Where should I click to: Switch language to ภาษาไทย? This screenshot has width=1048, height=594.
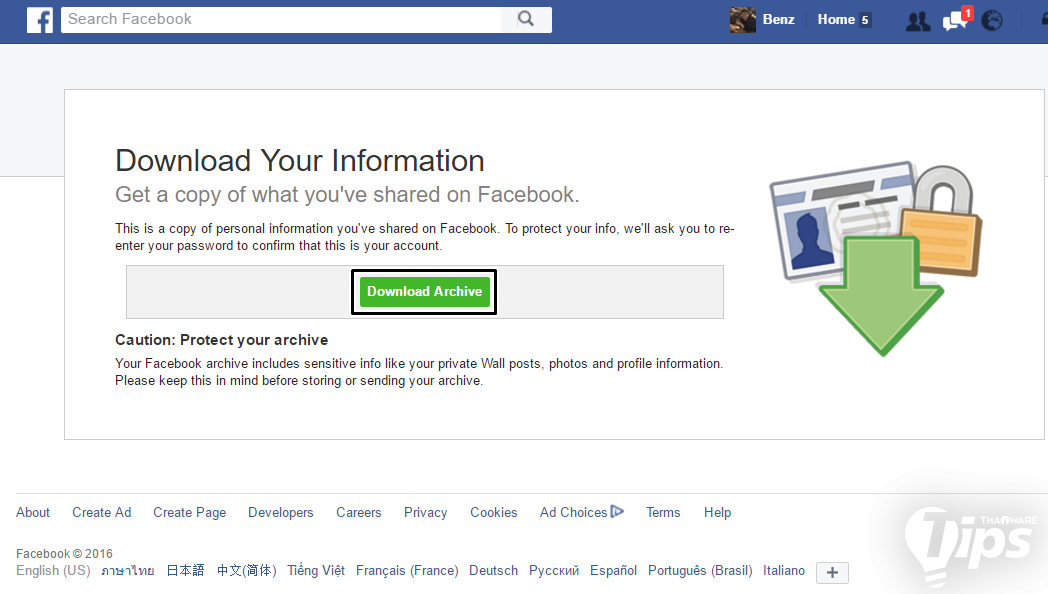click(x=128, y=571)
